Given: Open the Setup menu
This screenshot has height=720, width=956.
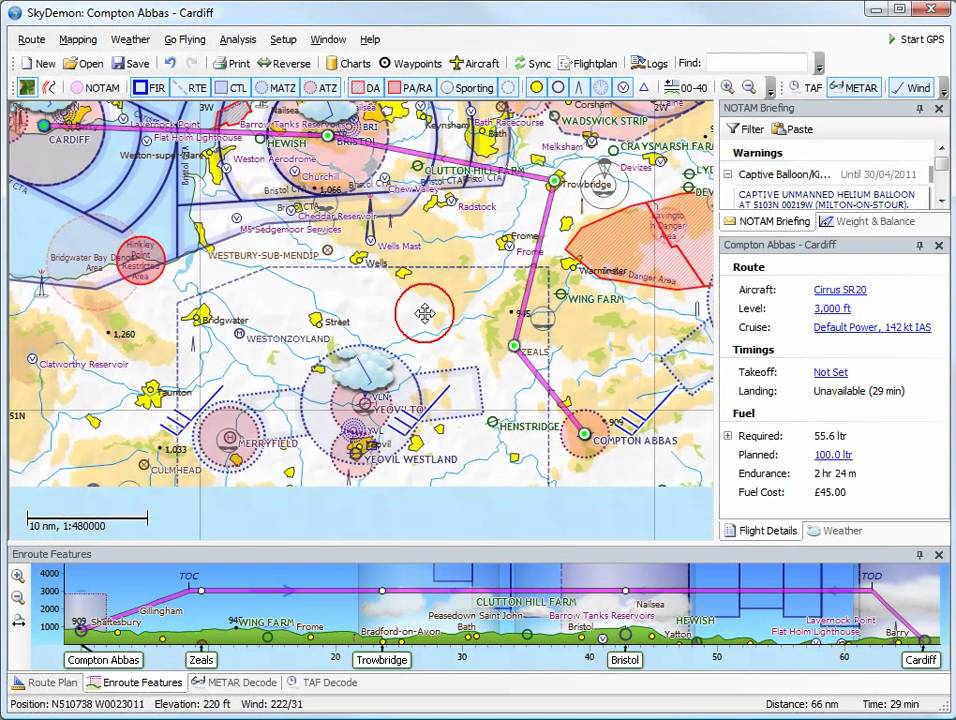Looking at the screenshot, I should (283, 40).
